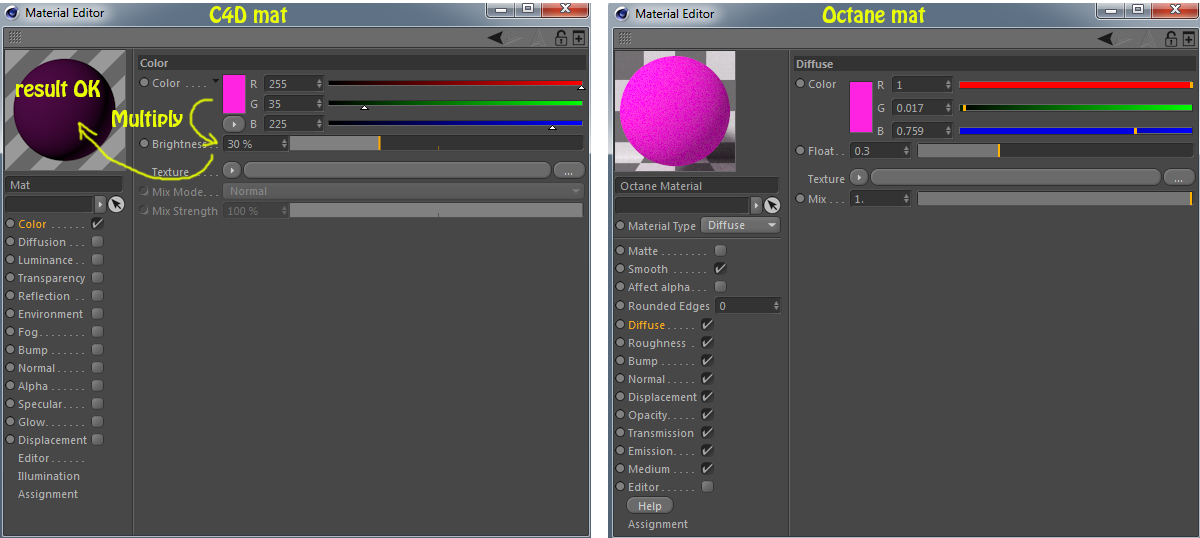This screenshot has height=538, width=1200.
Task: Click the new panel plus icon in C4D editor
Action: coord(578,38)
